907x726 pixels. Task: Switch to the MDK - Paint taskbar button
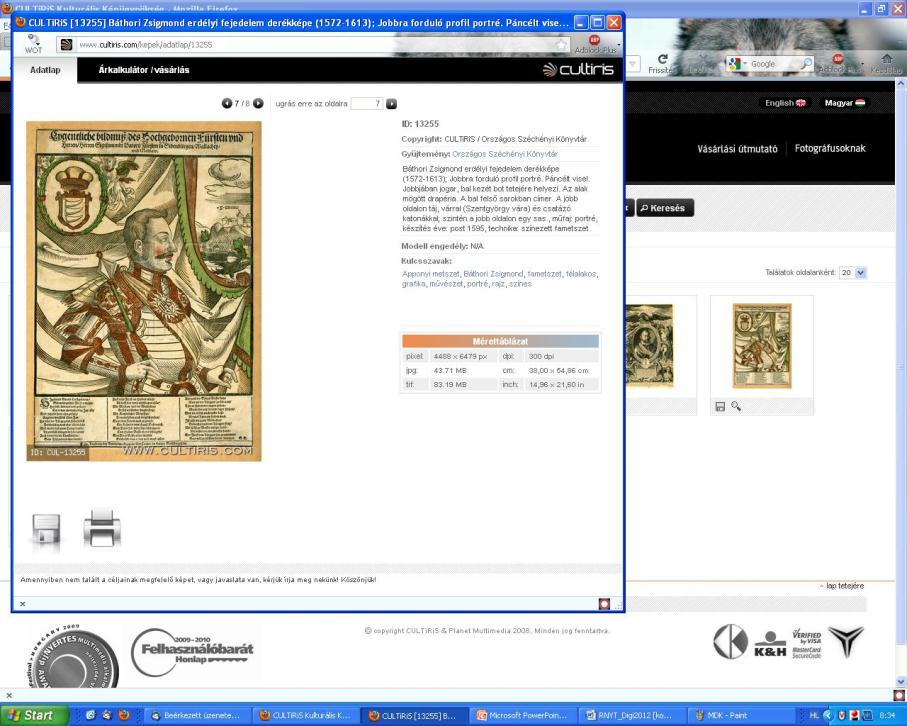click(742, 716)
